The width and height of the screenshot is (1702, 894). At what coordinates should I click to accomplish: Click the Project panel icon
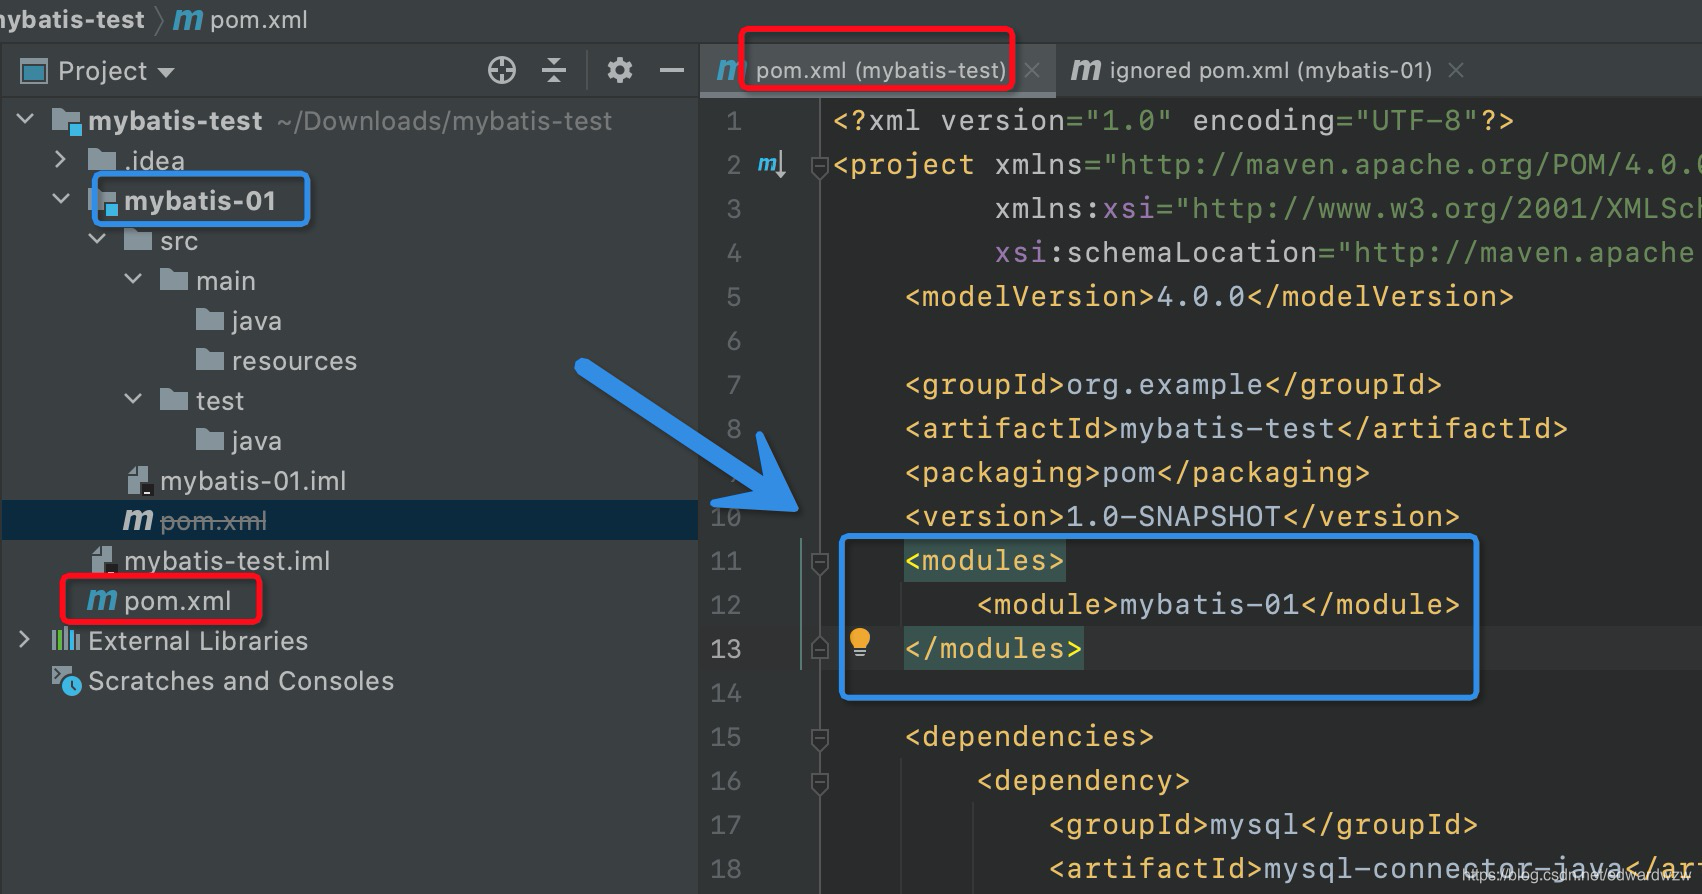[34, 71]
